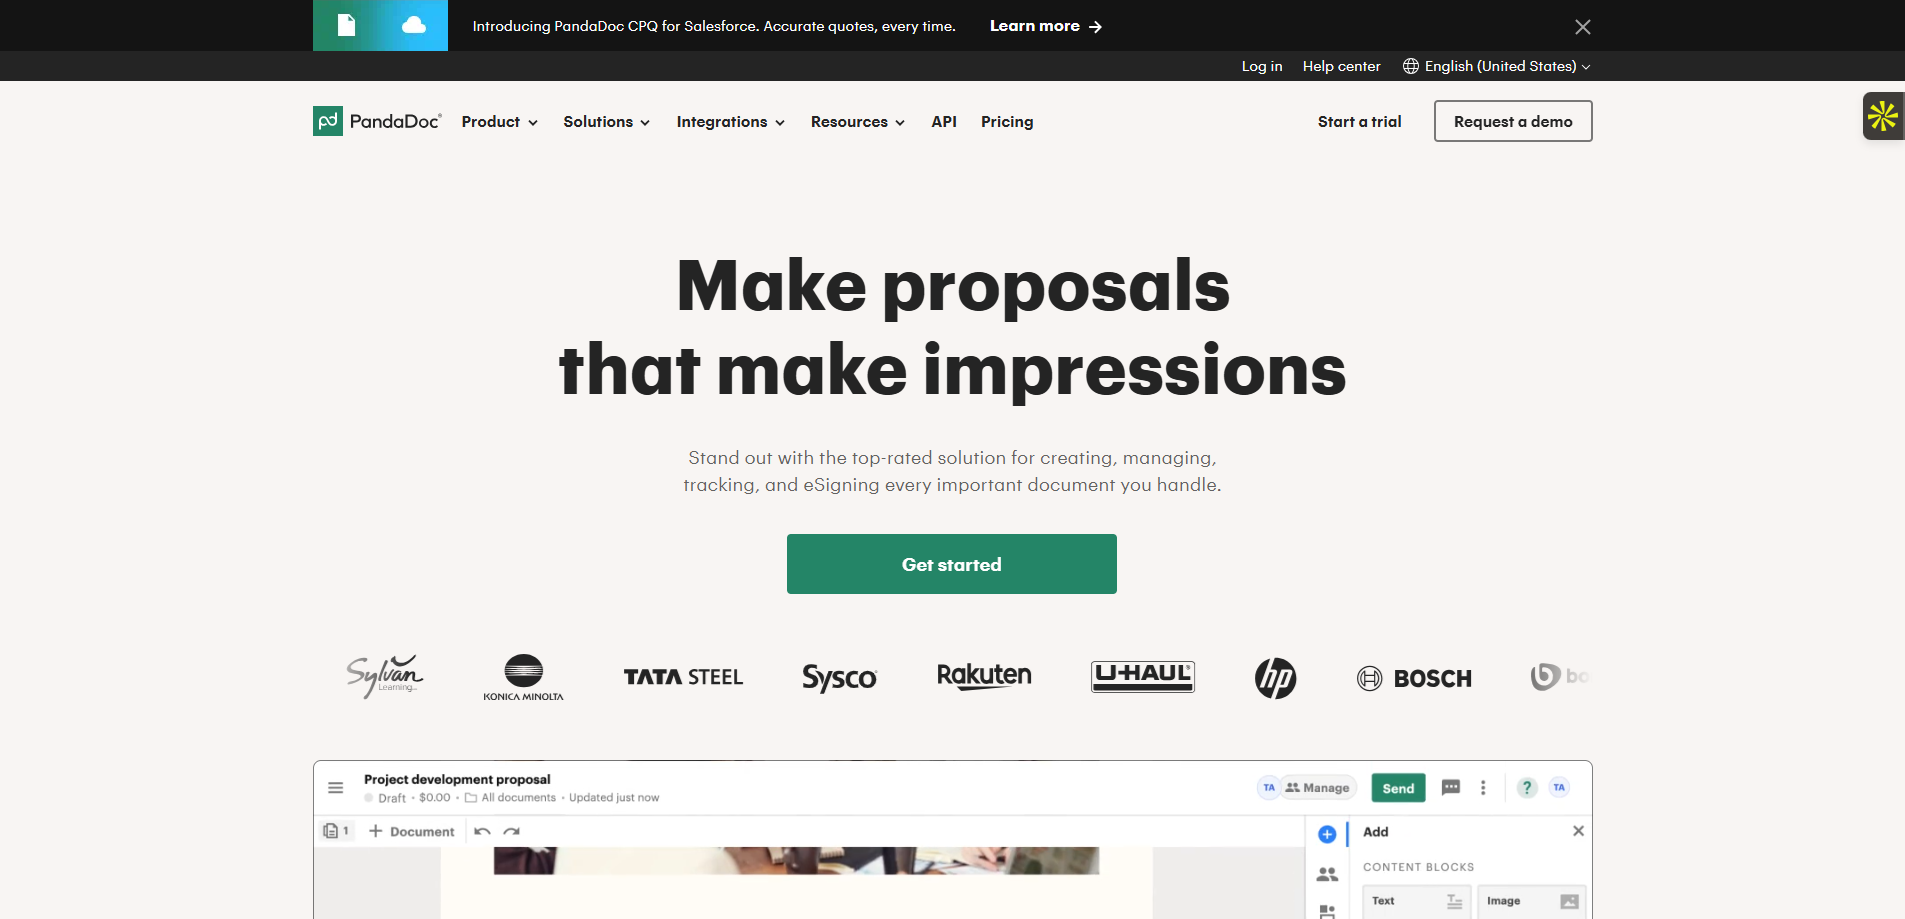Viewport: 1905px width, 919px height.
Task: Click the white document icon in banner
Action: (346, 25)
